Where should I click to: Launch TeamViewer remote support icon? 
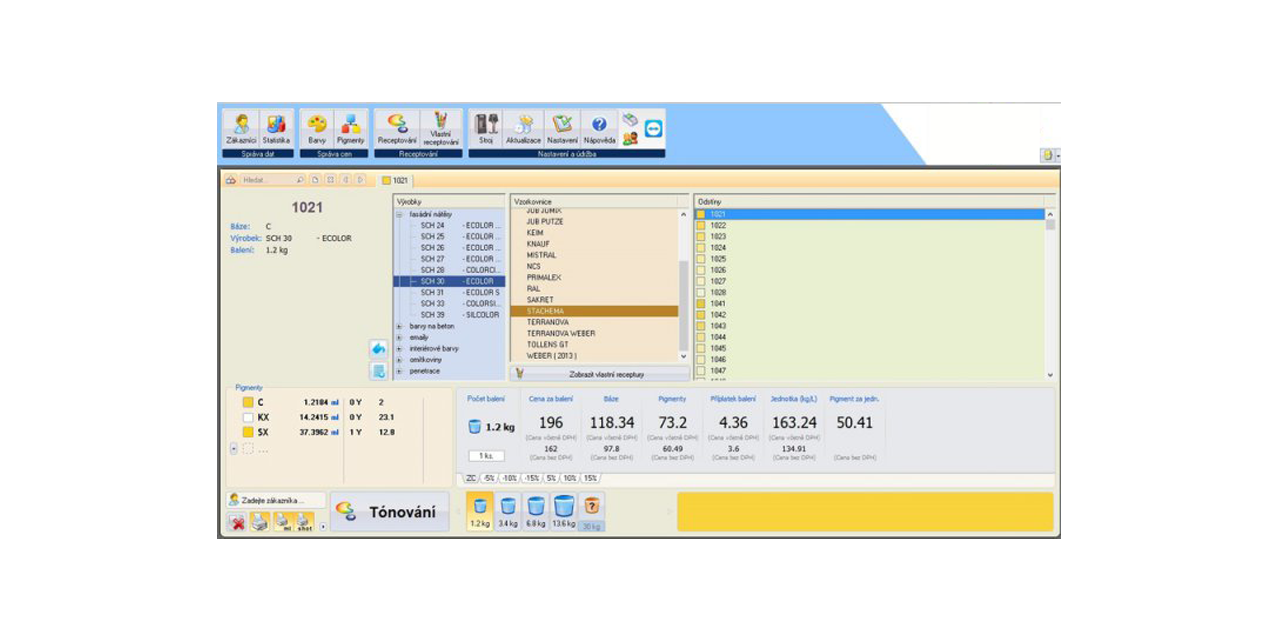pyautogui.click(x=653, y=129)
